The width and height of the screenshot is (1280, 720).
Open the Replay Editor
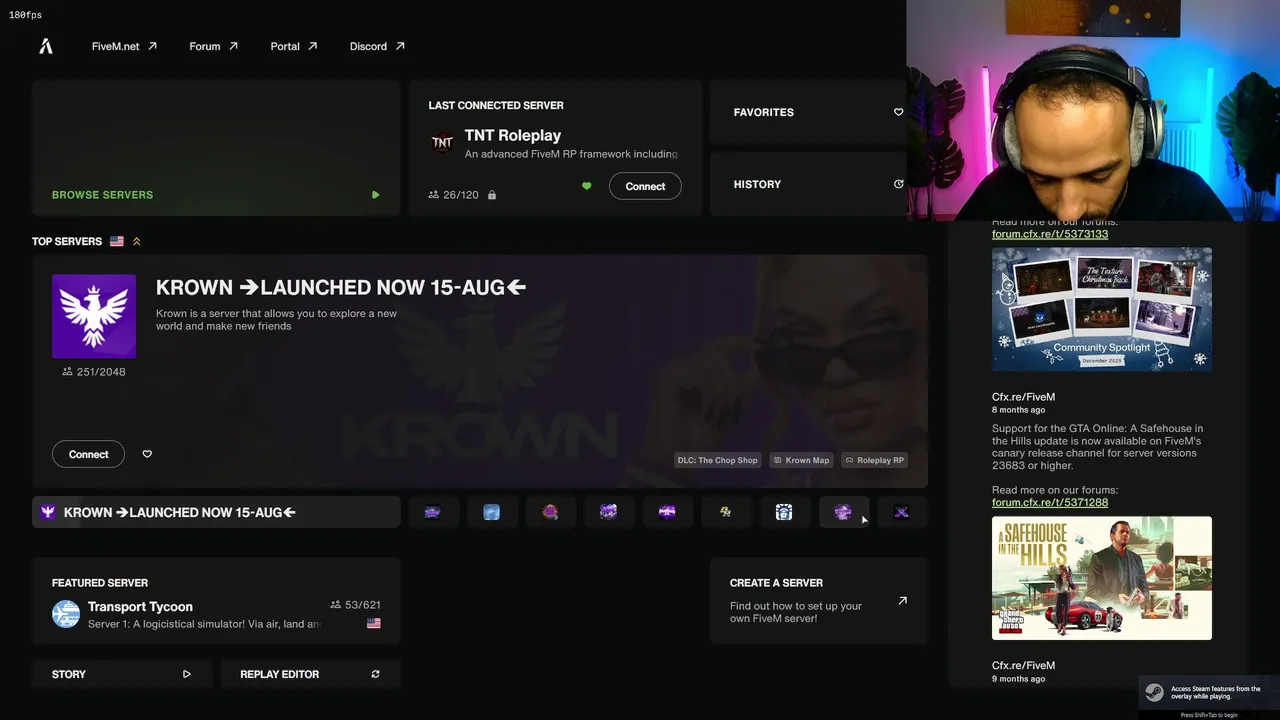tap(310, 674)
